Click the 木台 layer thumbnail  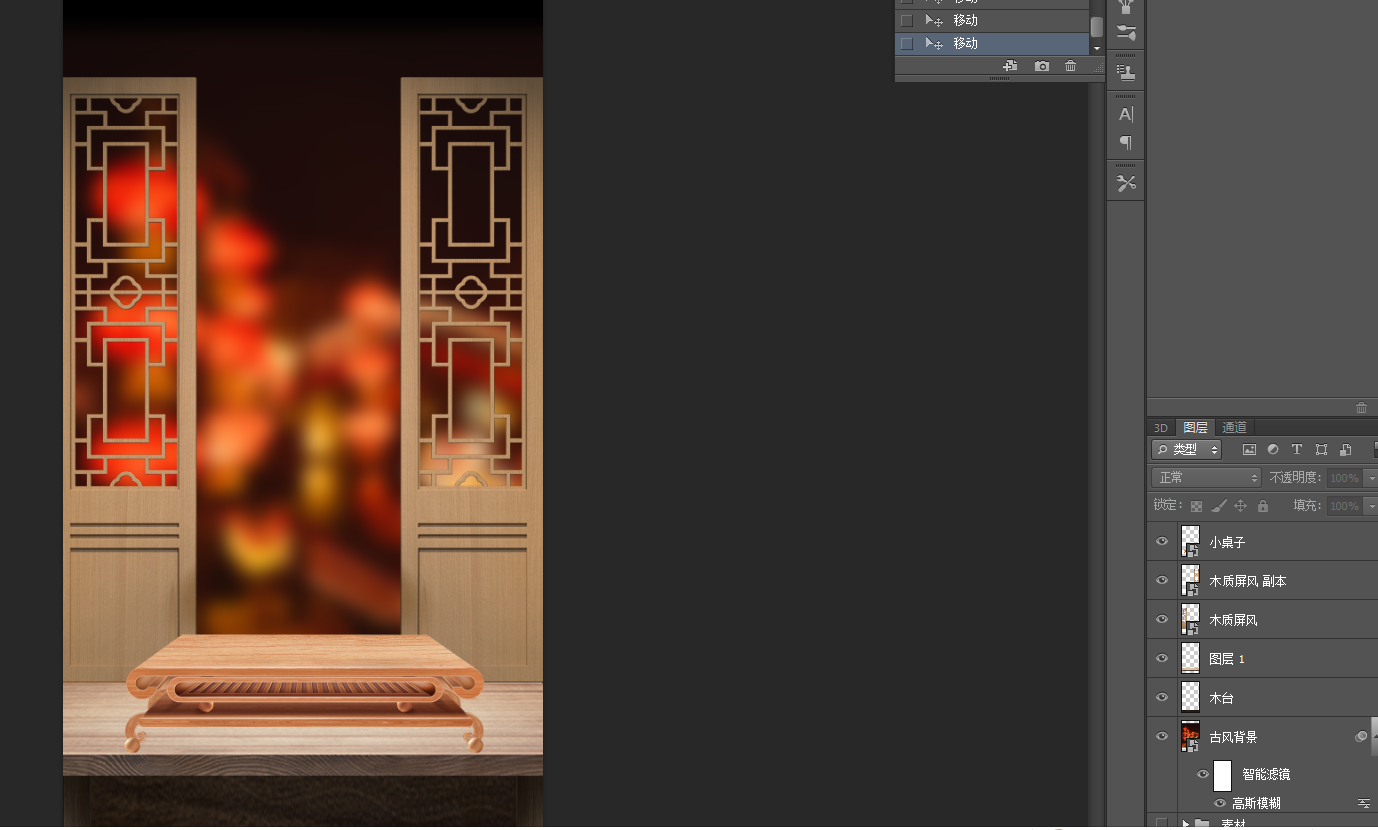point(1190,697)
